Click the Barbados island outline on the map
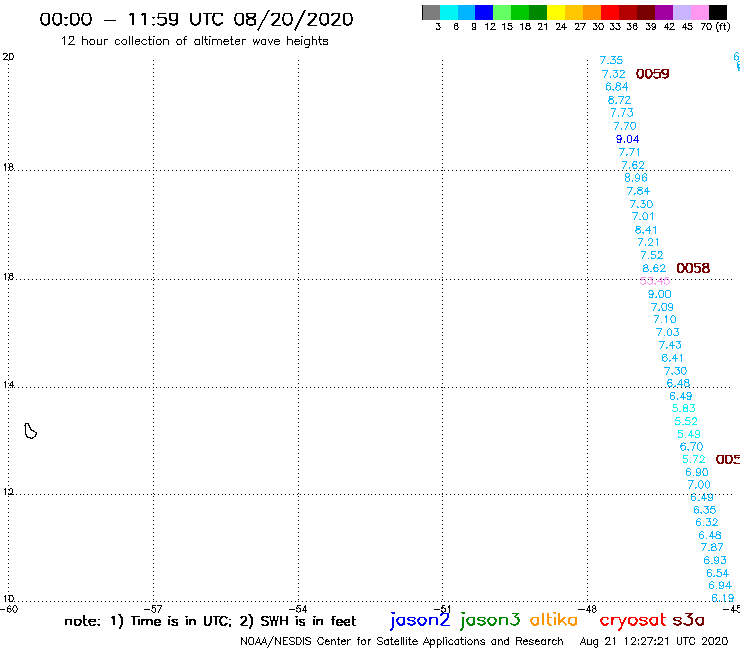Screen dimensions: 740x650 pos(31,431)
